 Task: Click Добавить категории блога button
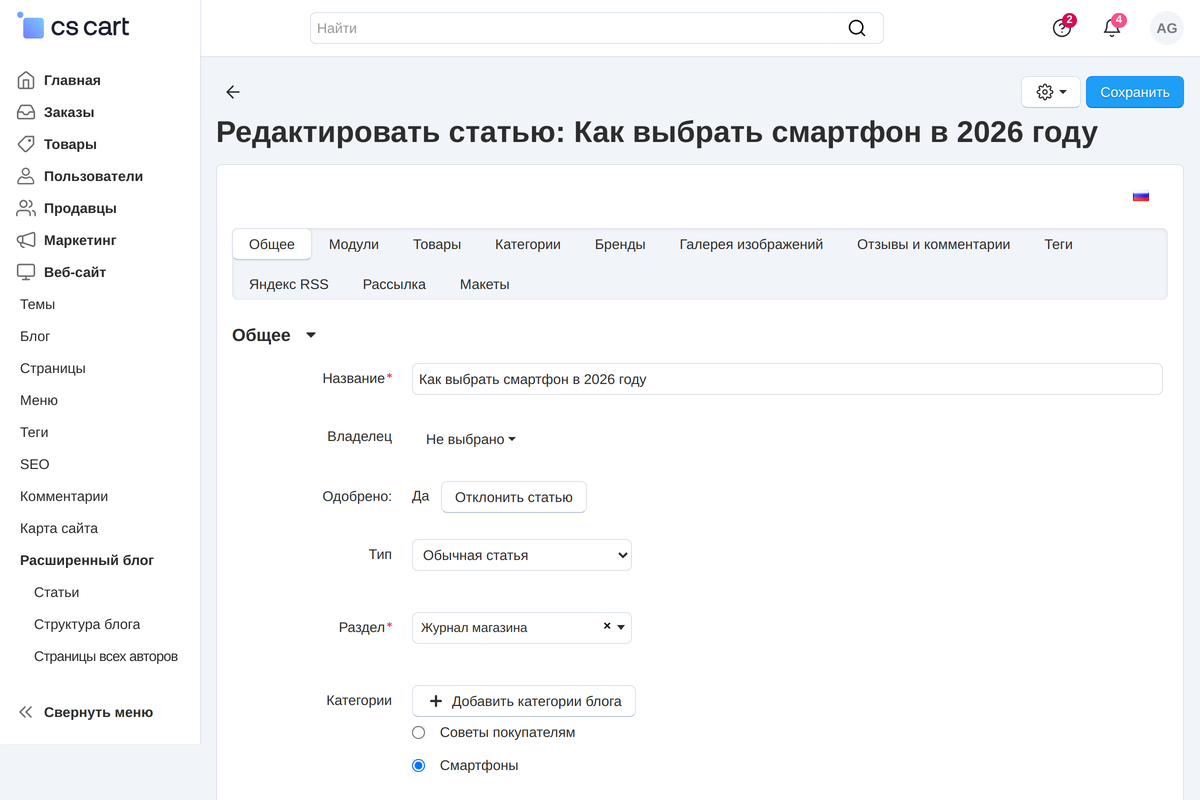[524, 701]
